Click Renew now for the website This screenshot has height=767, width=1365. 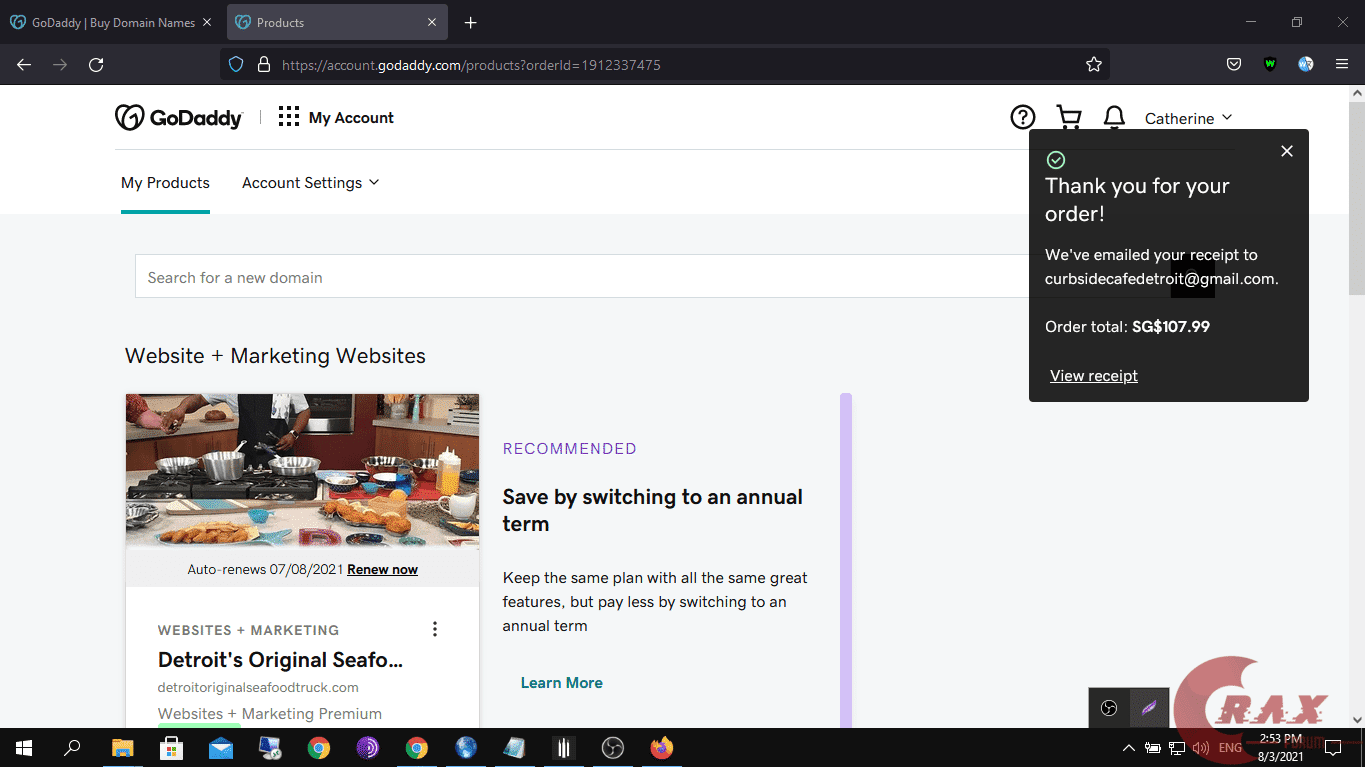(x=382, y=568)
